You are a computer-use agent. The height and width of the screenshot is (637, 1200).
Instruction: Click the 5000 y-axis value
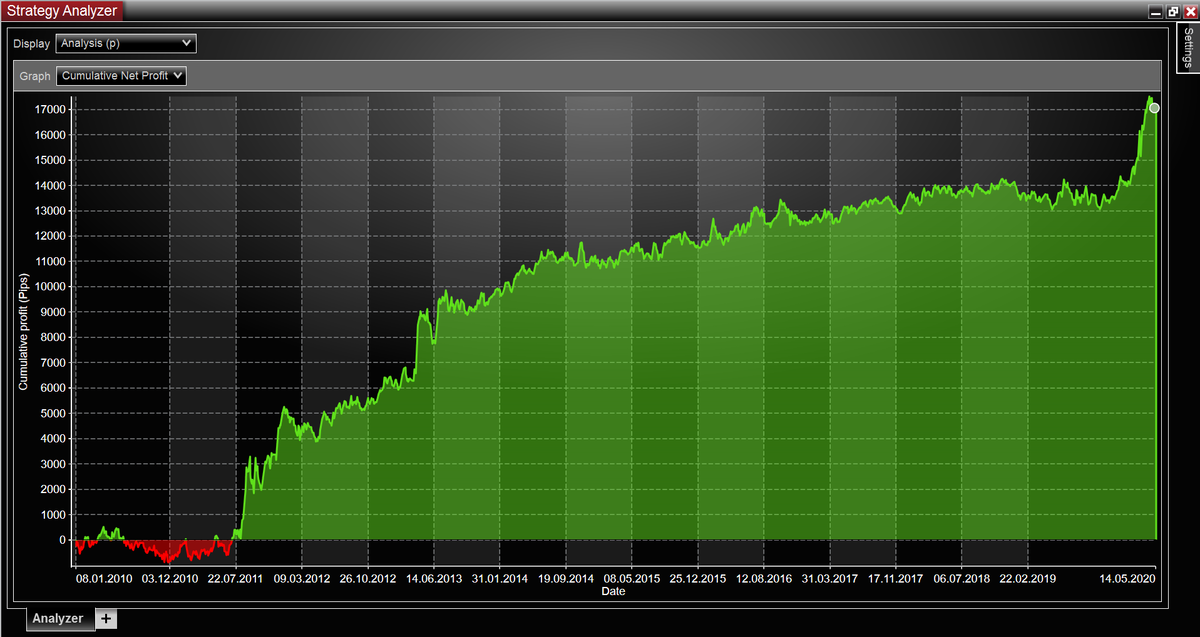tap(53, 413)
